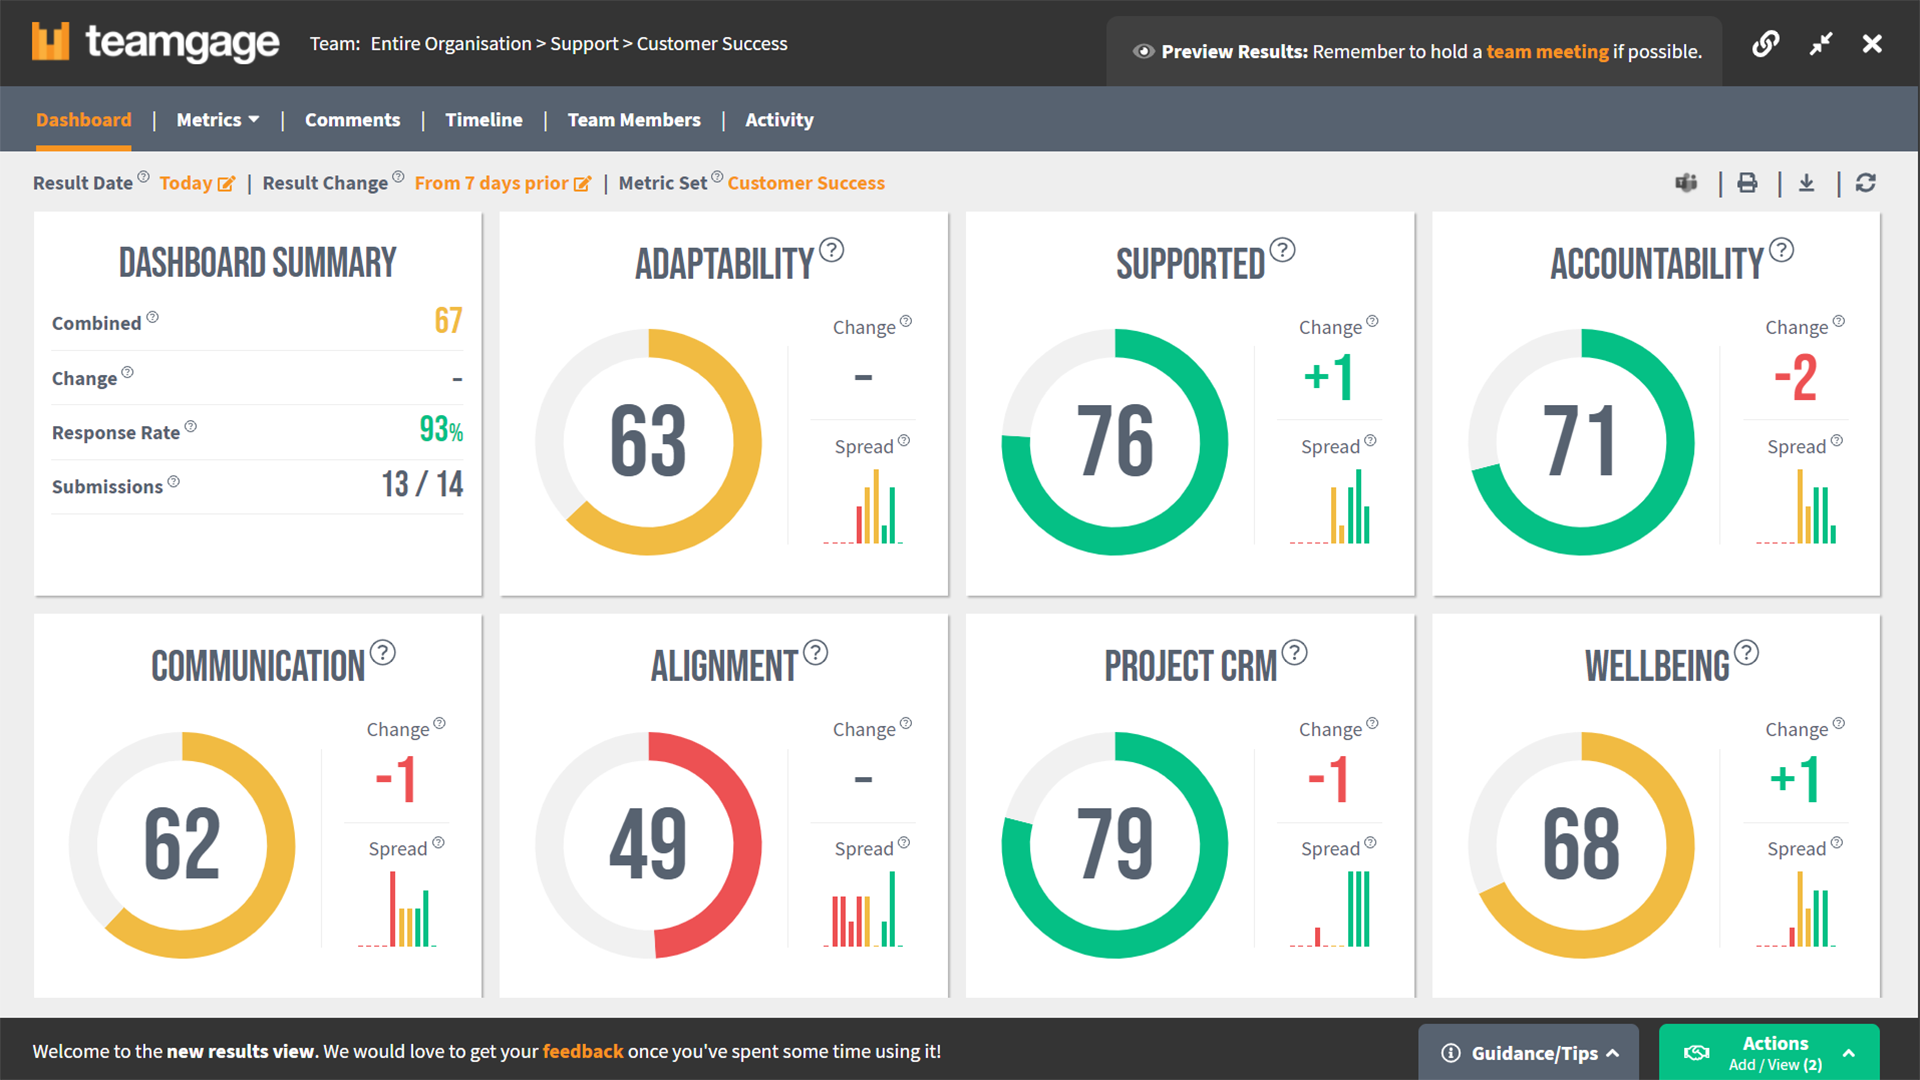Click the teamgage logo
This screenshot has height=1080, width=1920.
pyautogui.click(x=156, y=43)
